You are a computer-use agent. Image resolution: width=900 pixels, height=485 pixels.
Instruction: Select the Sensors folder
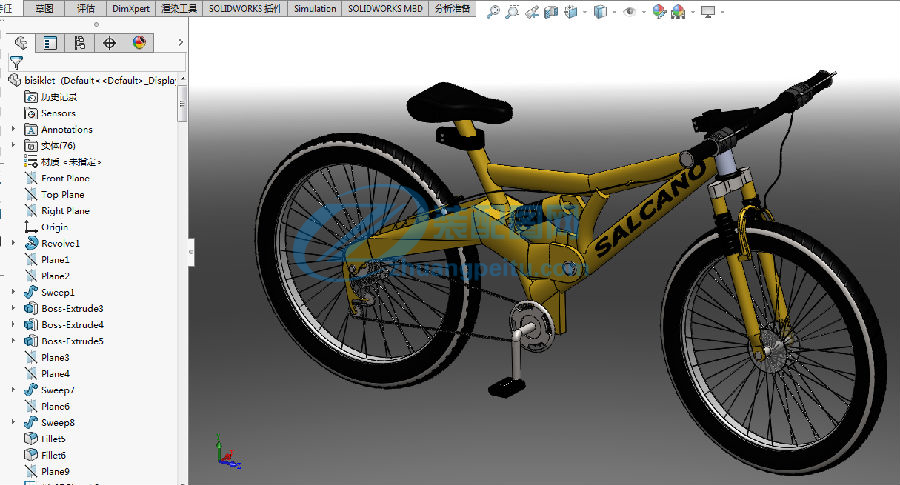[x=50, y=113]
